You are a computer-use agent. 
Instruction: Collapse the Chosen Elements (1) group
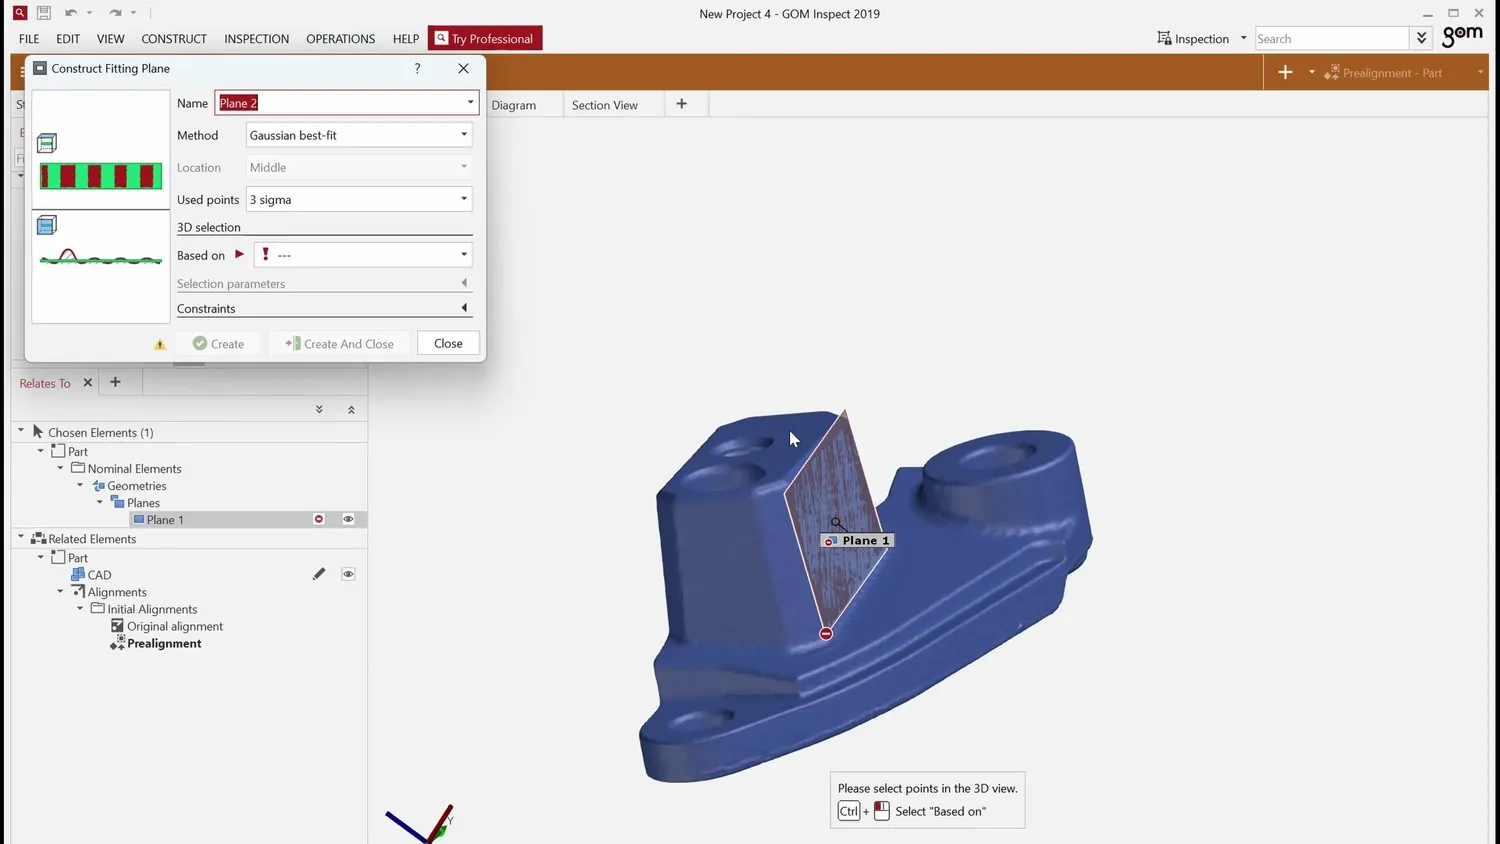click(21, 431)
